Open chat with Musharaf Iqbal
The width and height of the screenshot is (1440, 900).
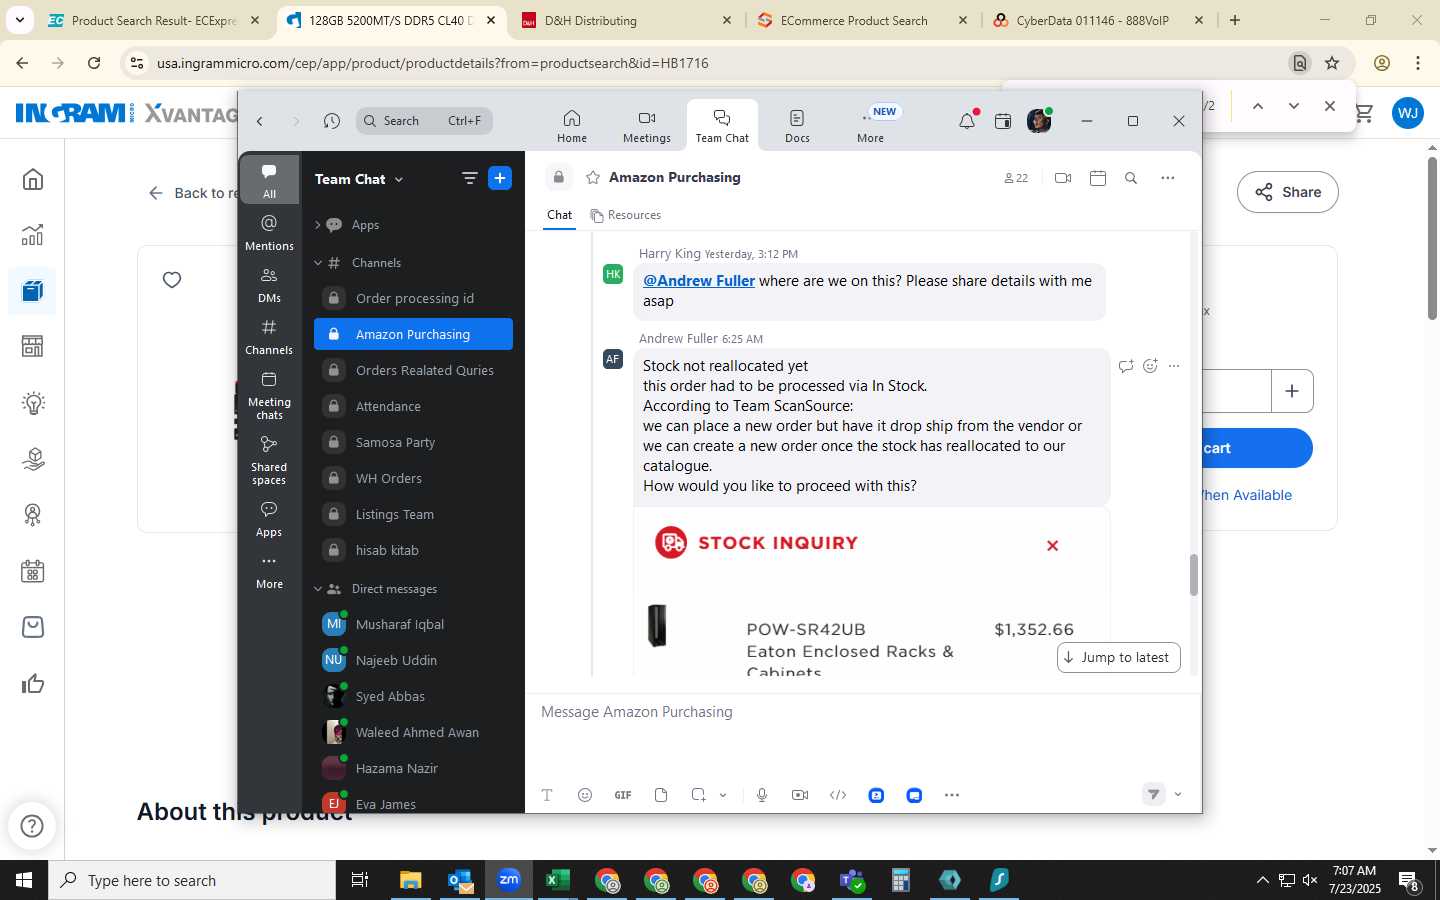pyautogui.click(x=413, y=624)
